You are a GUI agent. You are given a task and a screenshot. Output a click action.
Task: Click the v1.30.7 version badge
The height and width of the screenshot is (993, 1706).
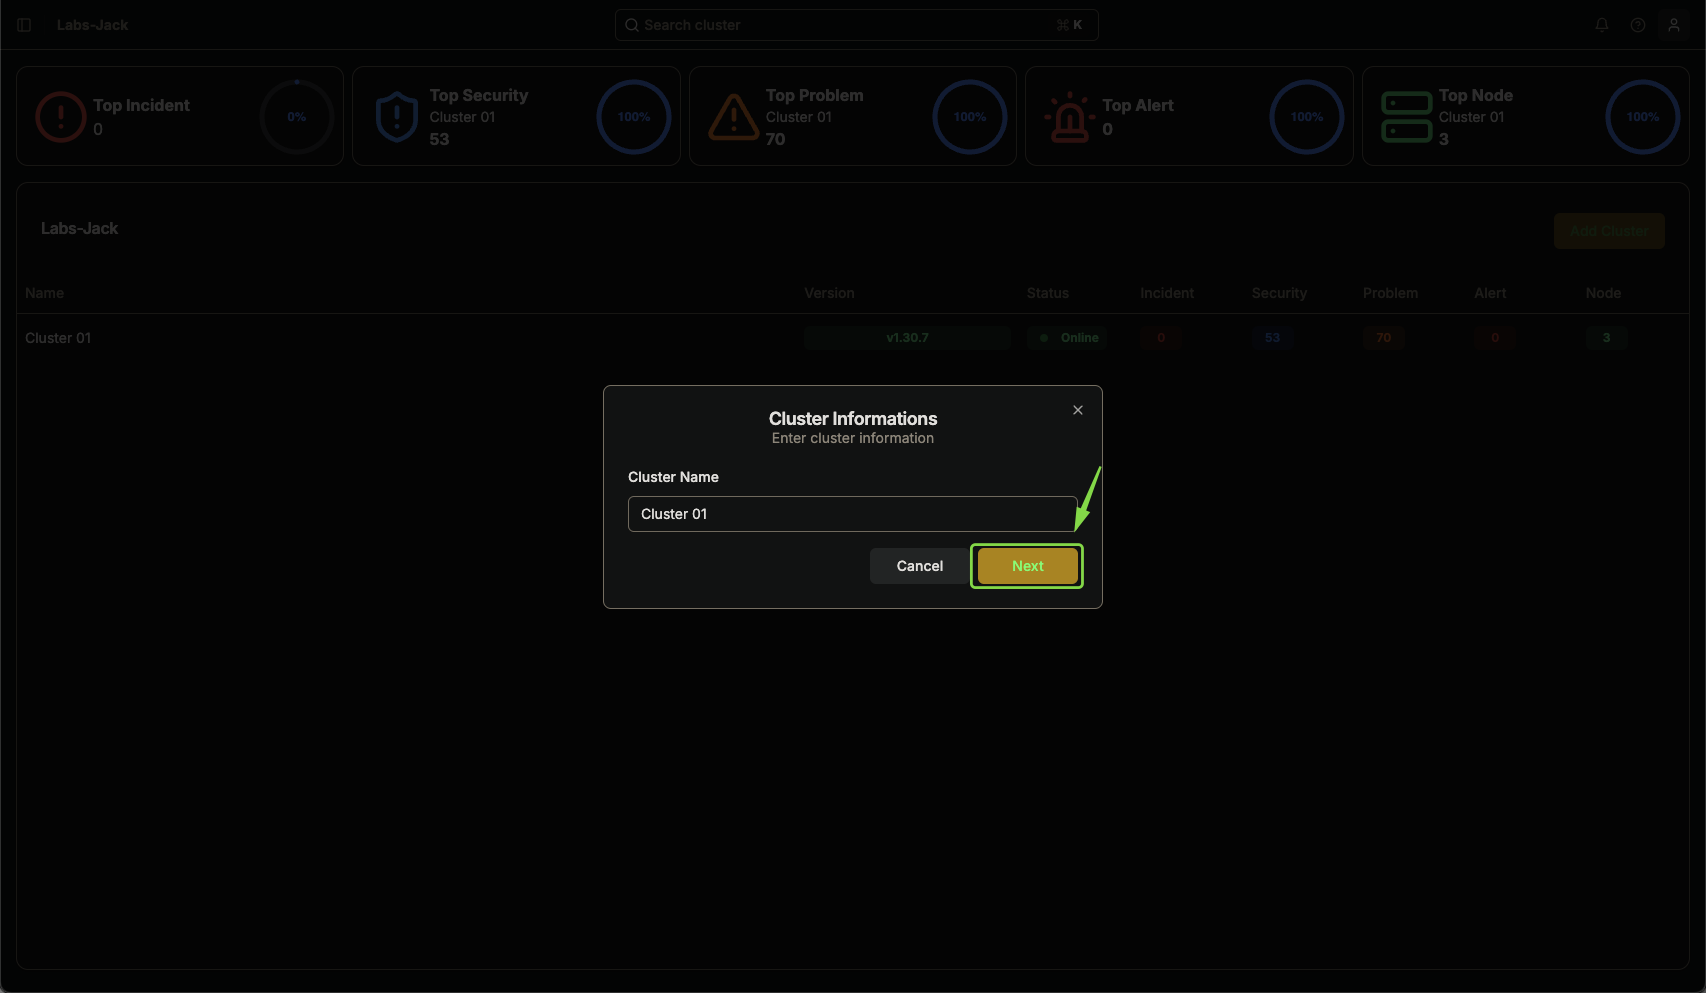coord(907,338)
